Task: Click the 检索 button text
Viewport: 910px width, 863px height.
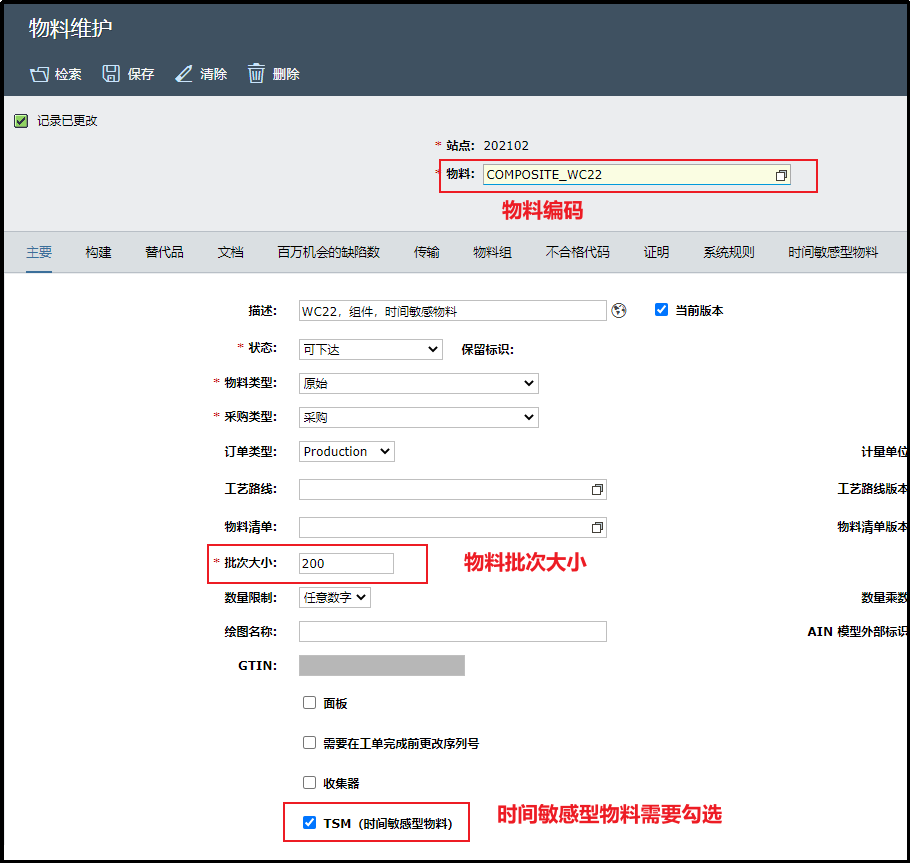Action: point(68,74)
